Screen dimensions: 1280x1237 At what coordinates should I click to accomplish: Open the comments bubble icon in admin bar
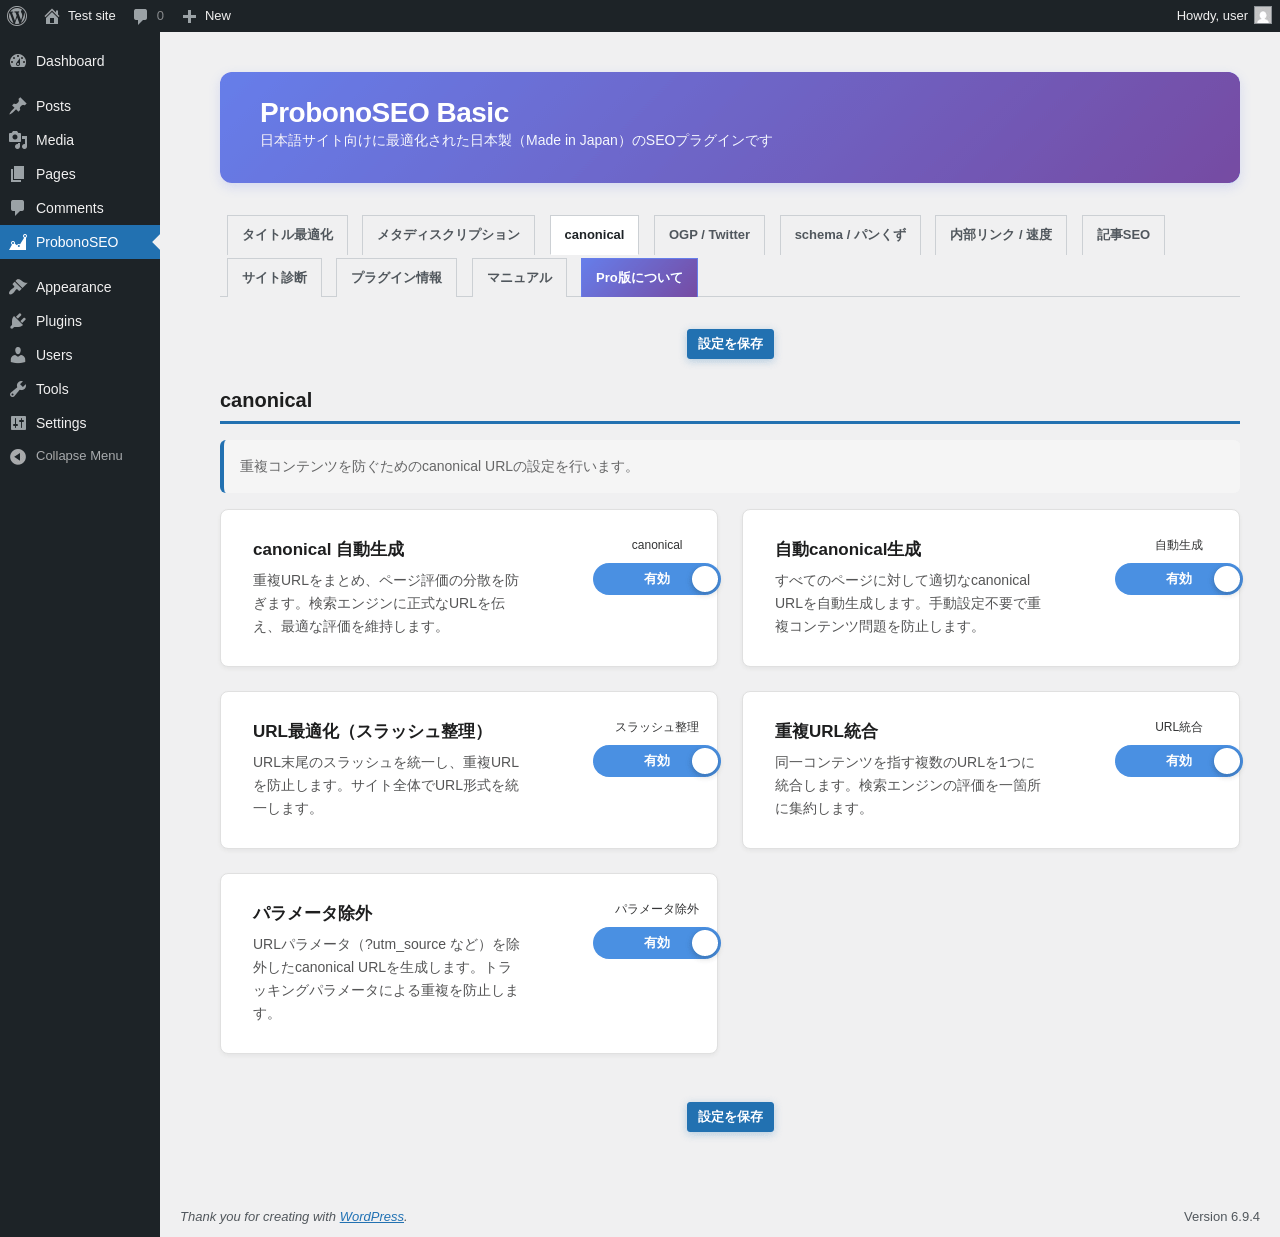(140, 16)
